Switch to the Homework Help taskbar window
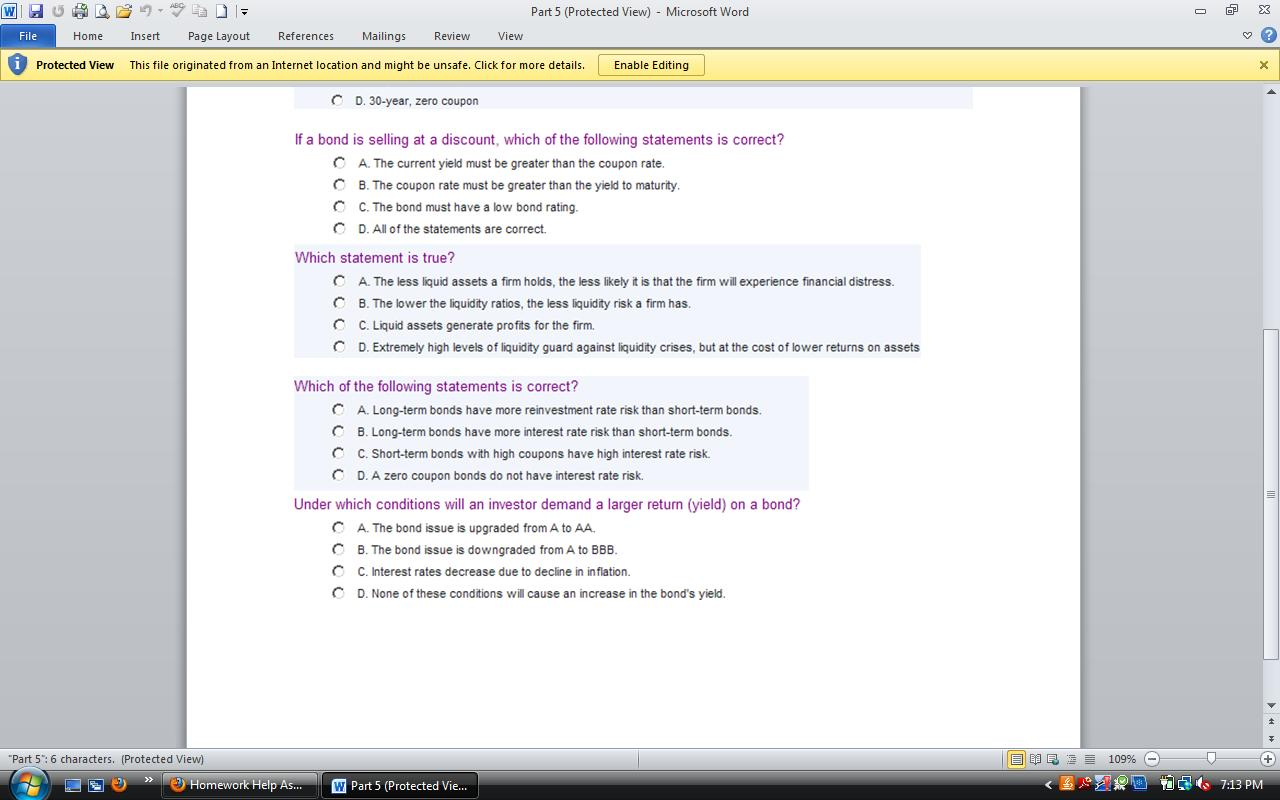The width and height of the screenshot is (1280, 800). point(238,785)
